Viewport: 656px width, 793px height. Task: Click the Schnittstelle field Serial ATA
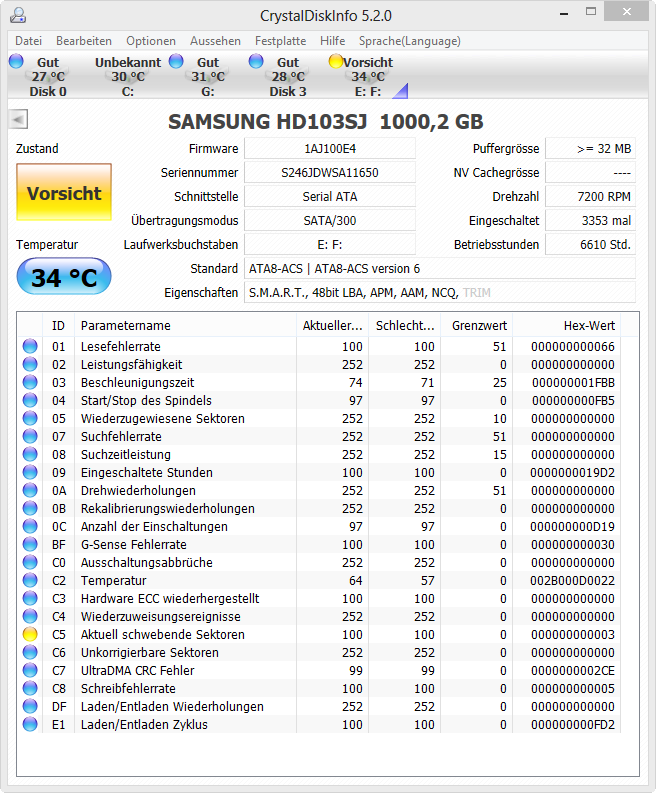(x=330, y=196)
